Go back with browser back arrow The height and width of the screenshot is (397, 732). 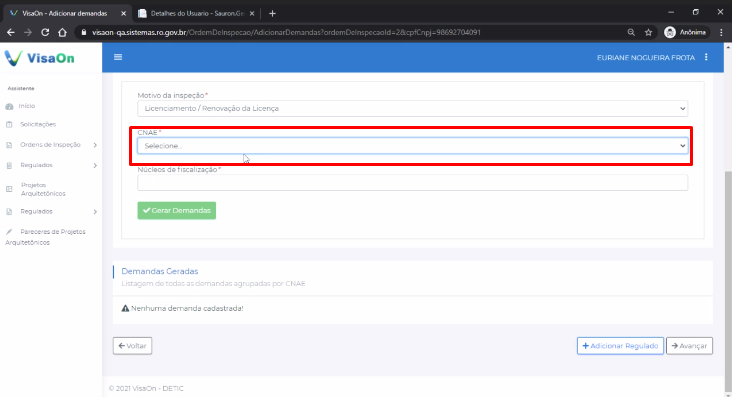point(11,32)
